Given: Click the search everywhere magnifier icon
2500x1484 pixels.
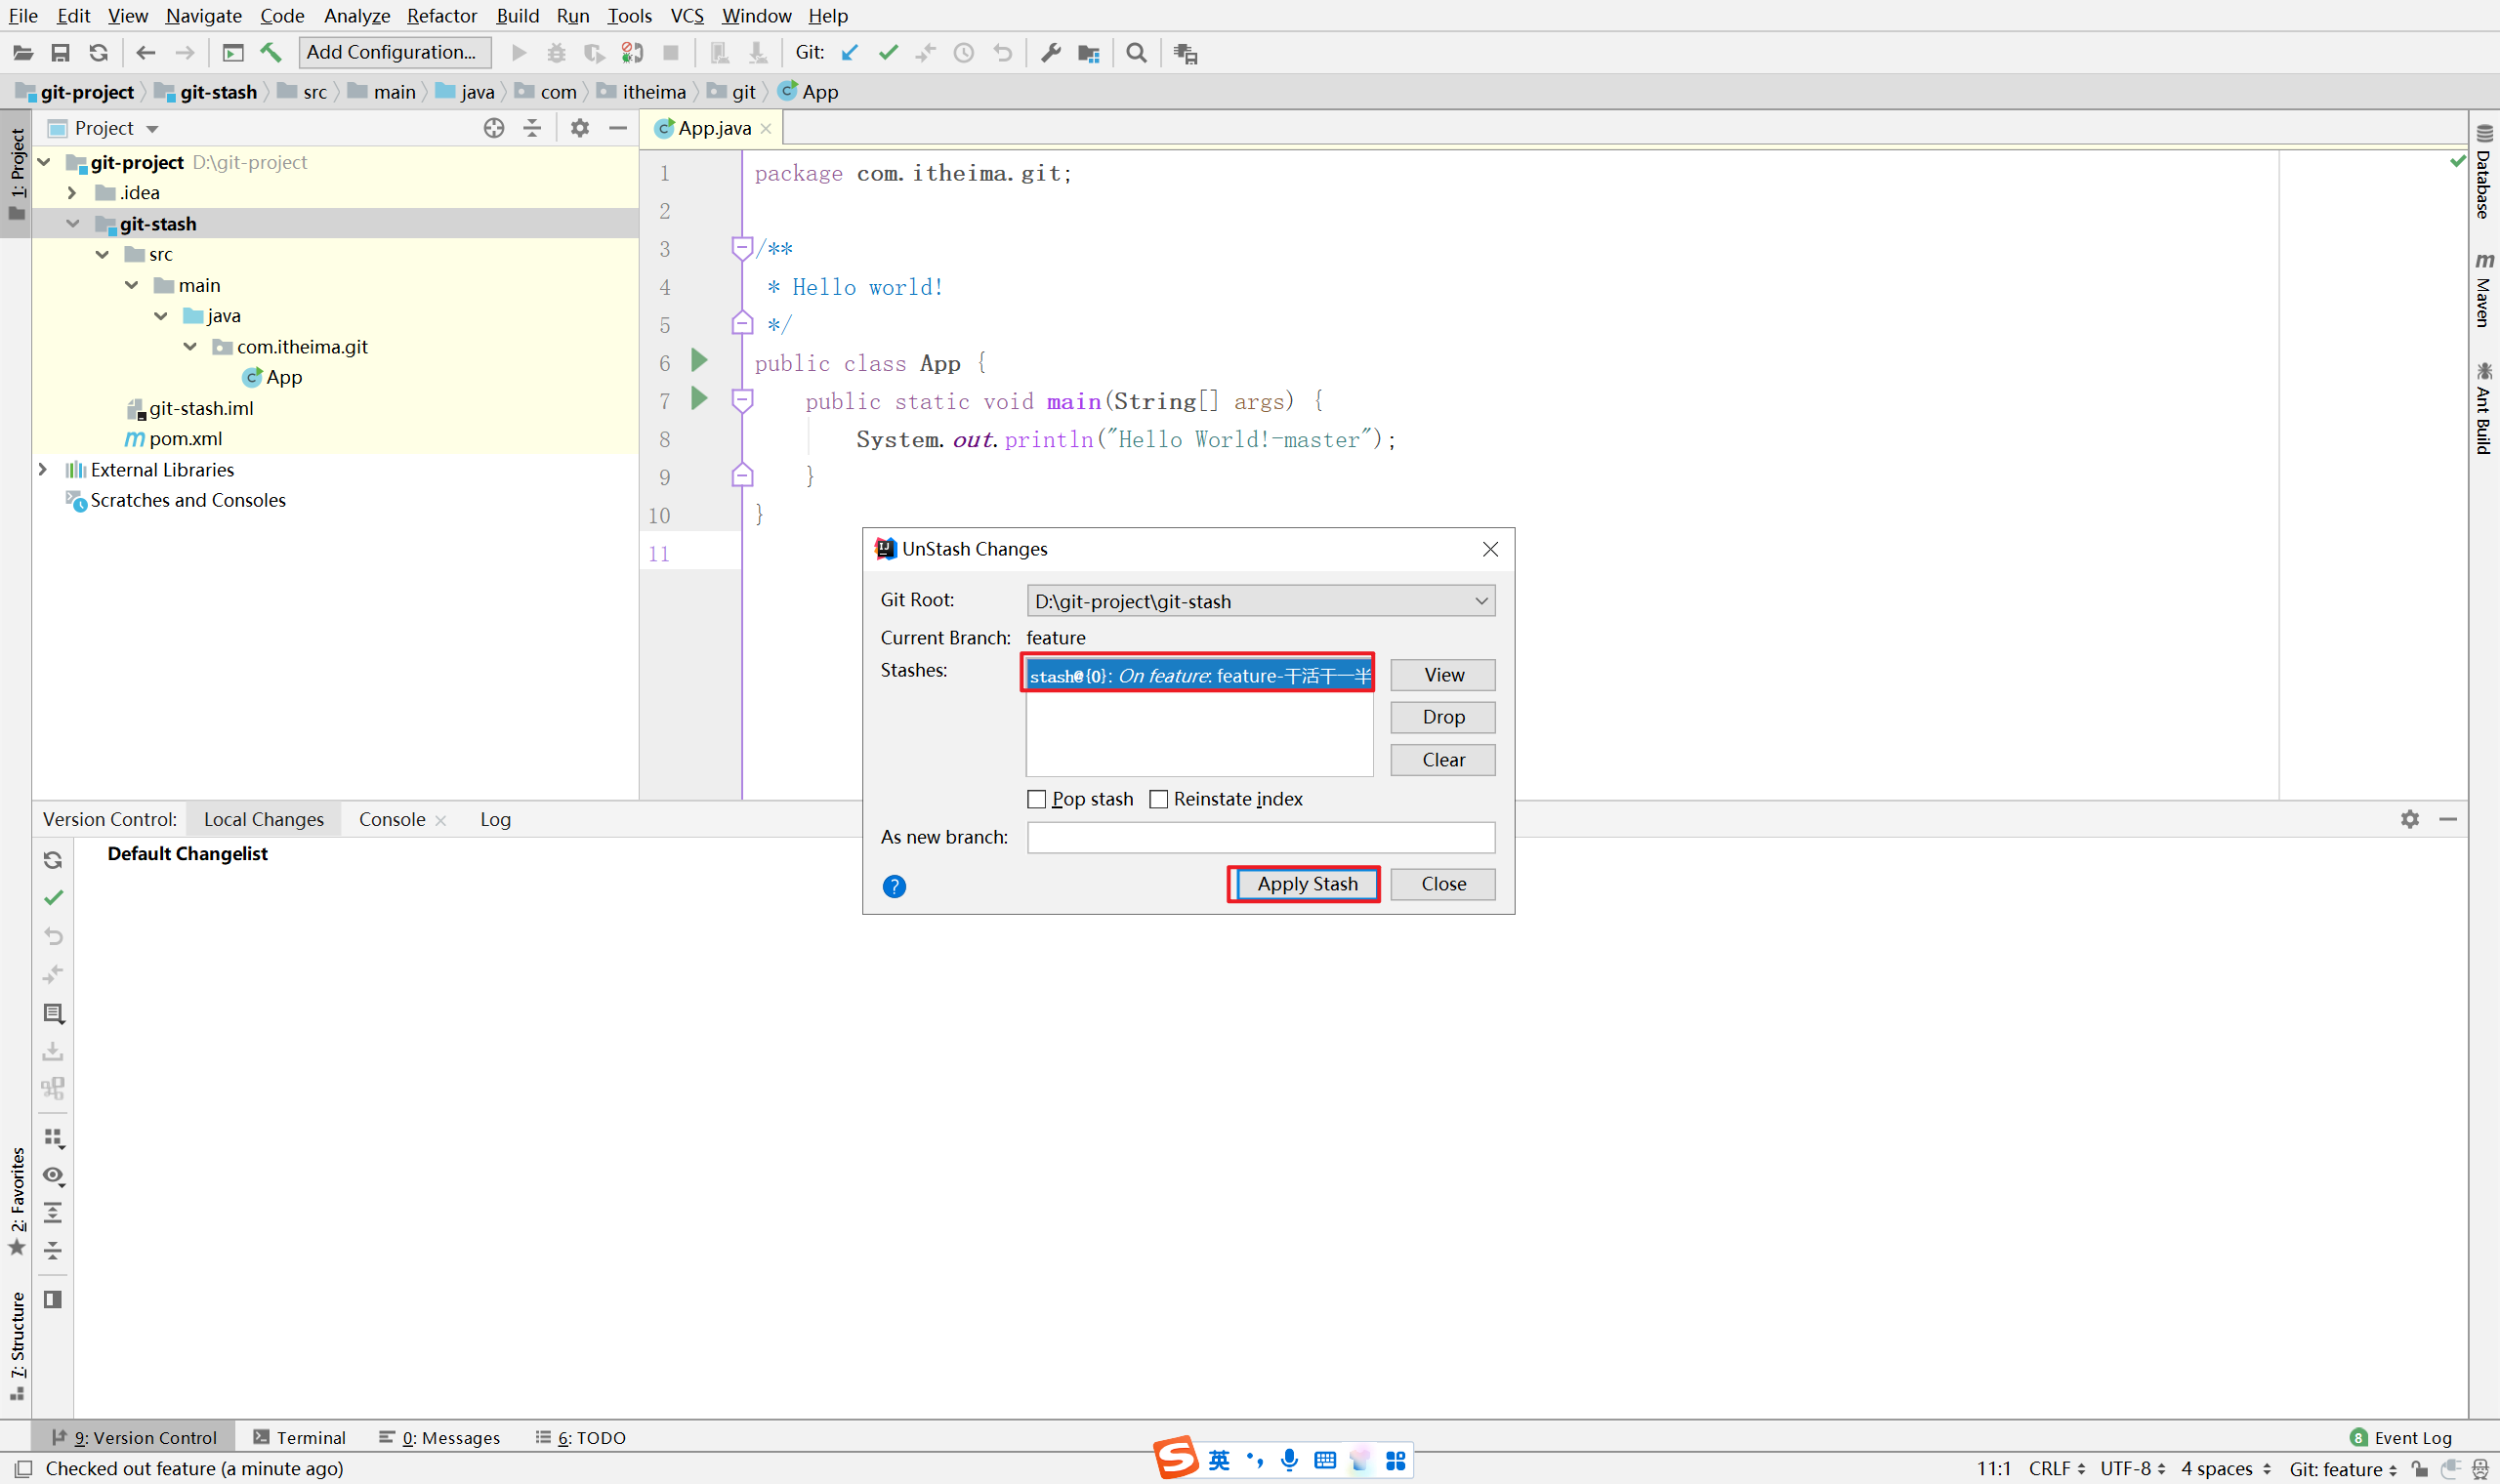Looking at the screenshot, I should [x=1136, y=53].
